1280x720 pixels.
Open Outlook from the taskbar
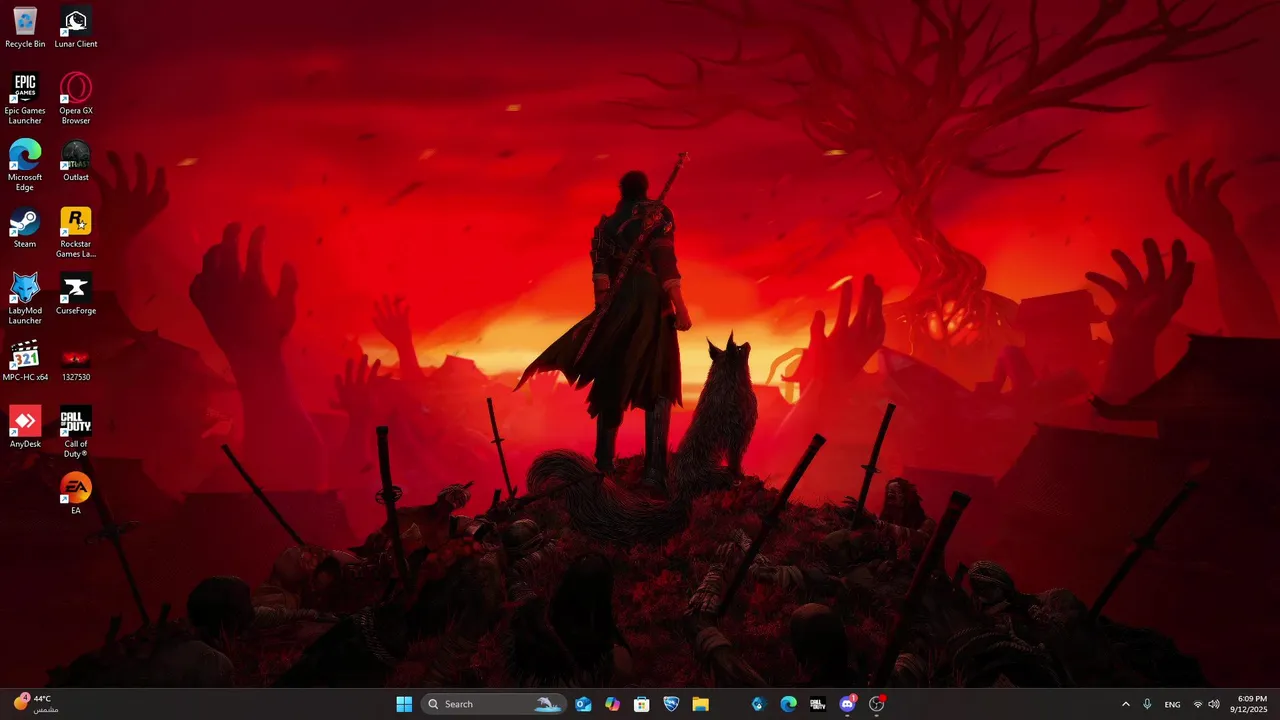pyautogui.click(x=583, y=704)
